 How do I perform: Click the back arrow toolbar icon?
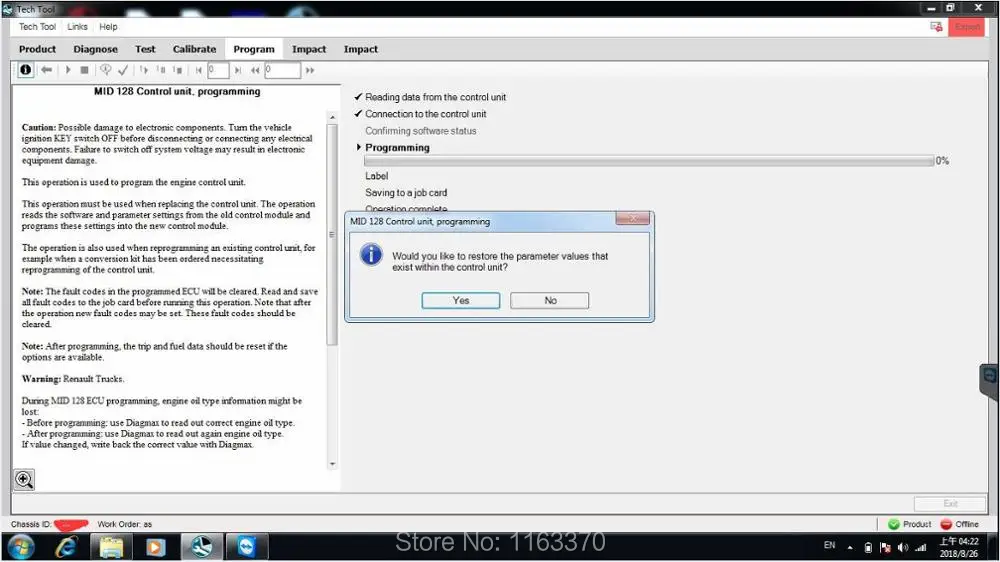click(47, 70)
